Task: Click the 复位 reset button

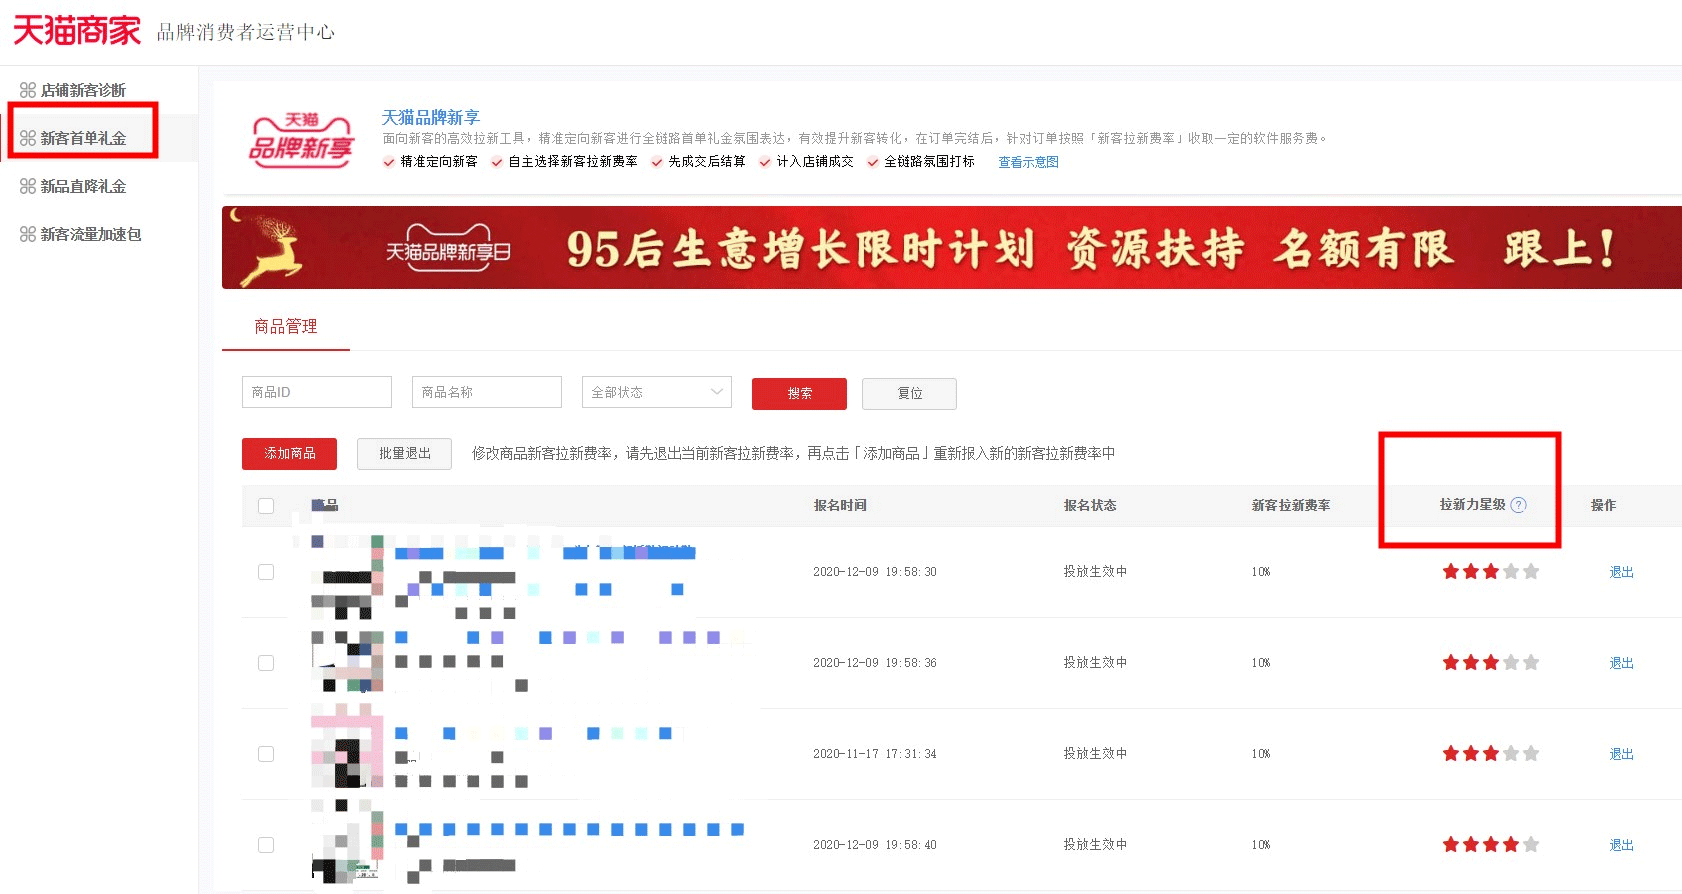Action: pos(909,393)
